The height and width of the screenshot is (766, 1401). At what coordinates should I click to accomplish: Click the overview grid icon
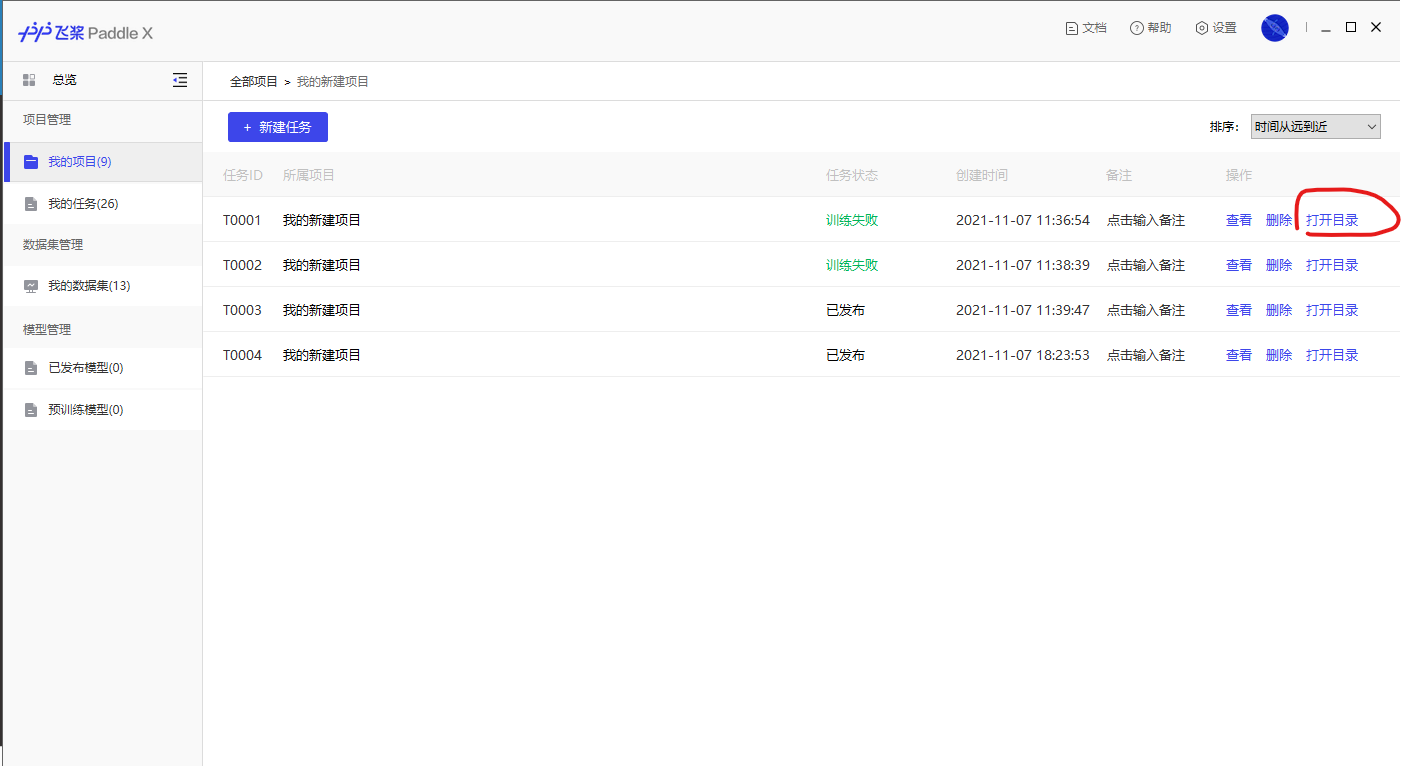coord(29,80)
